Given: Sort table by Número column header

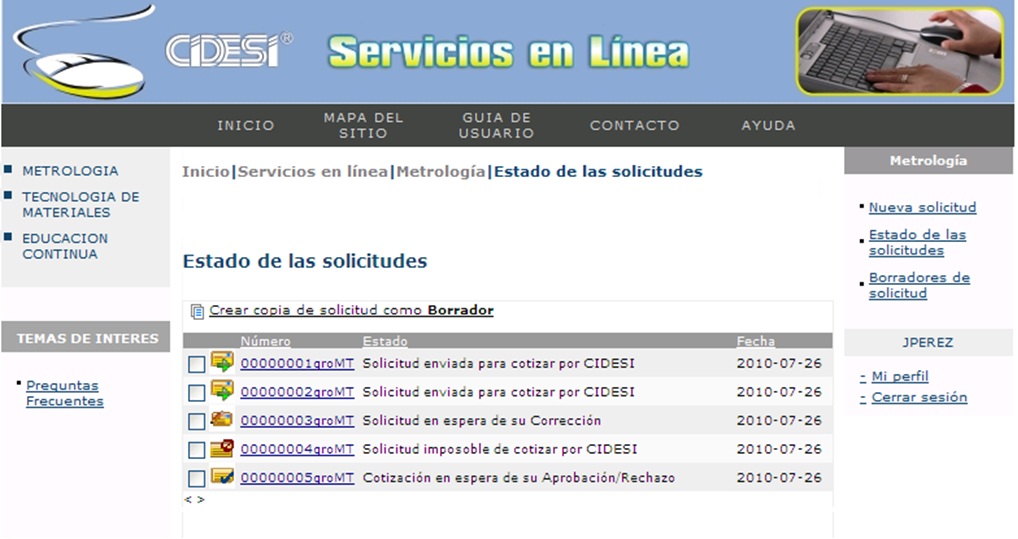Looking at the screenshot, I should 265,341.
